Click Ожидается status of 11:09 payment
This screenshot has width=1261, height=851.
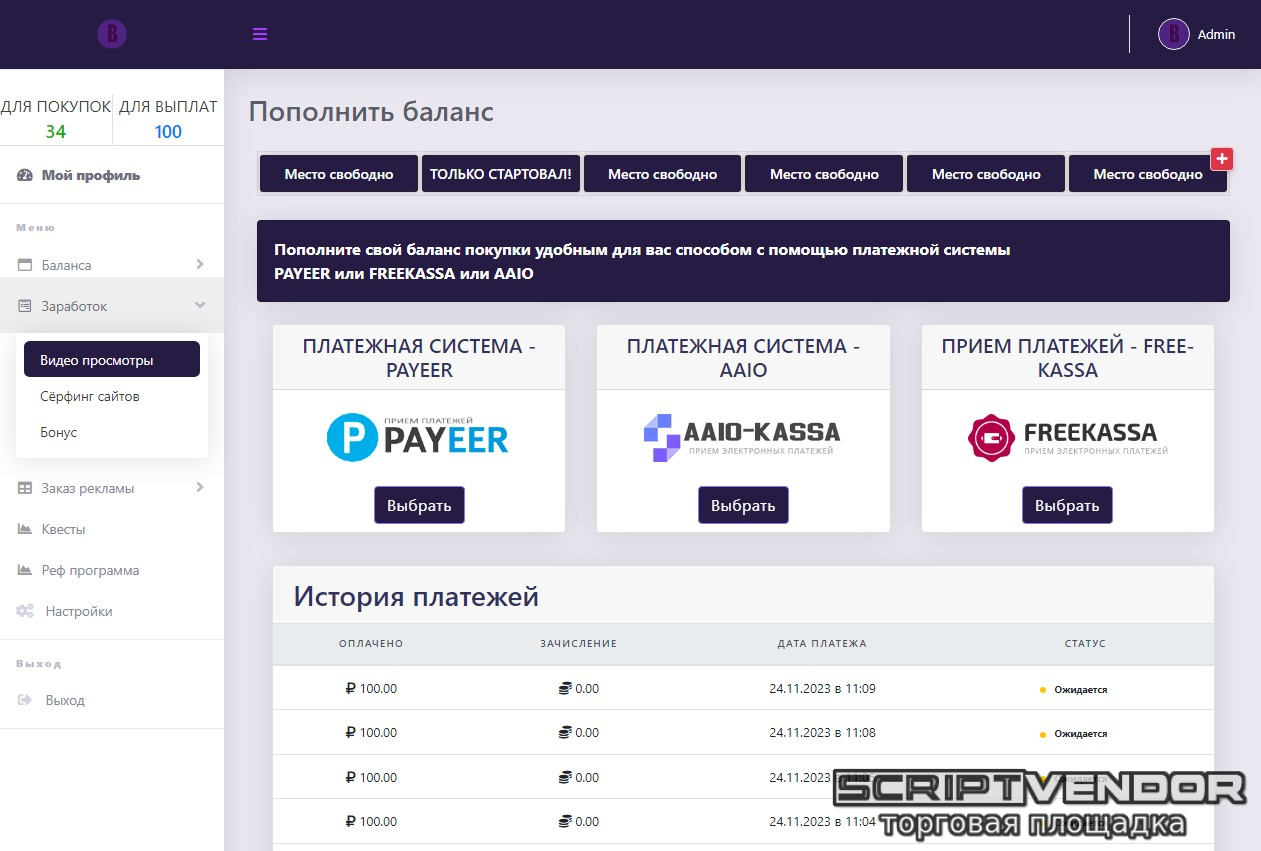click(1080, 689)
